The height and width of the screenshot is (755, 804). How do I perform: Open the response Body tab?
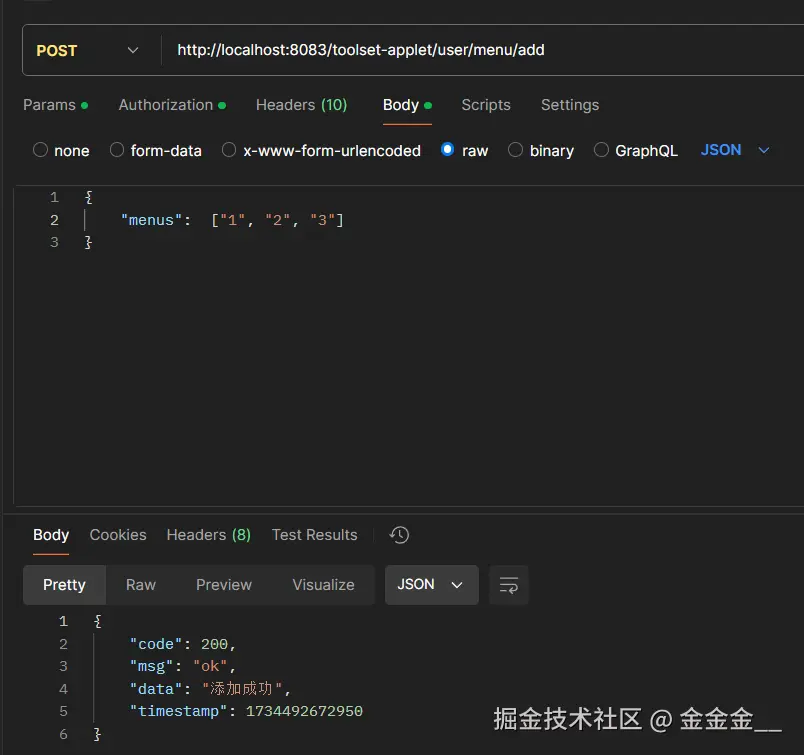click(51, 534)
